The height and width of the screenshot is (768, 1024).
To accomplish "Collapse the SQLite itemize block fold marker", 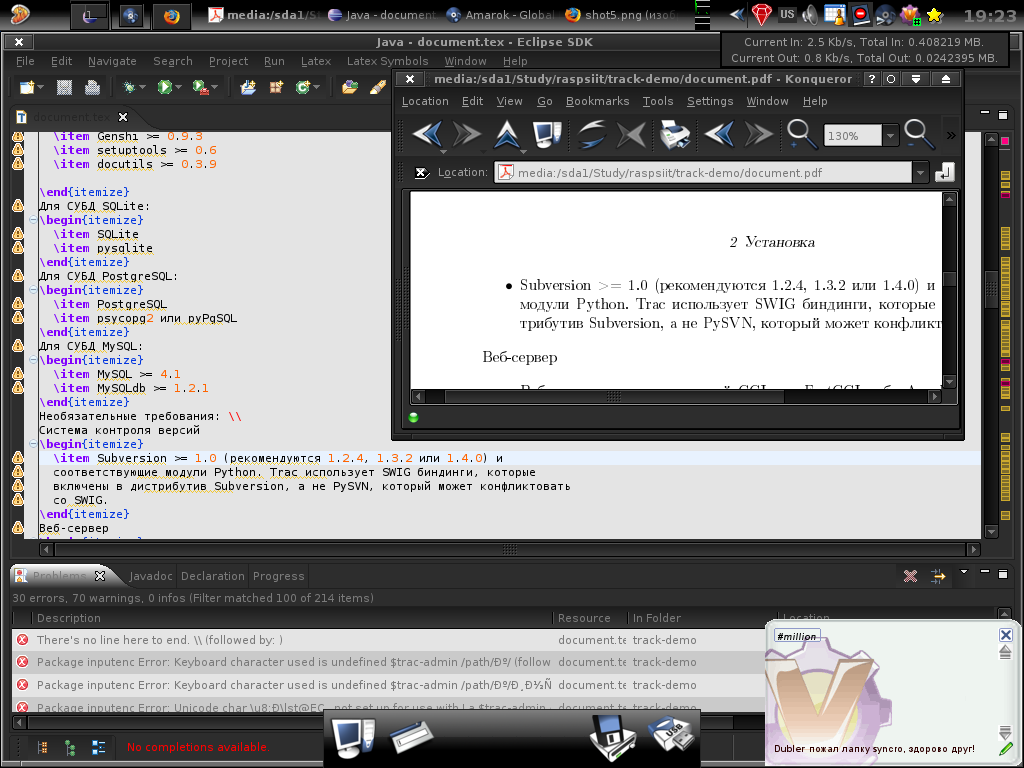I will pyautogui.click(x=33, y=221).
